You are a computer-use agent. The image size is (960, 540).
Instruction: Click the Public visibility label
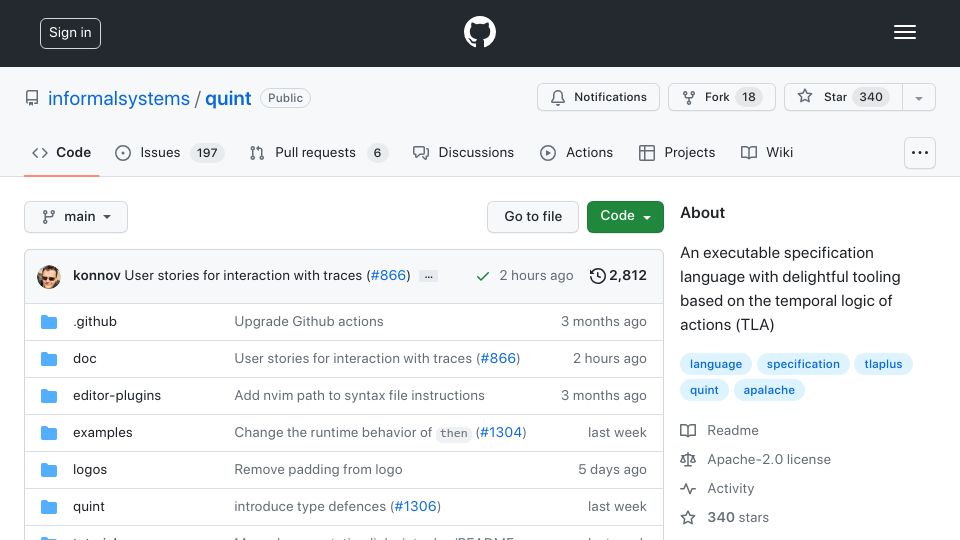[285, 98]
